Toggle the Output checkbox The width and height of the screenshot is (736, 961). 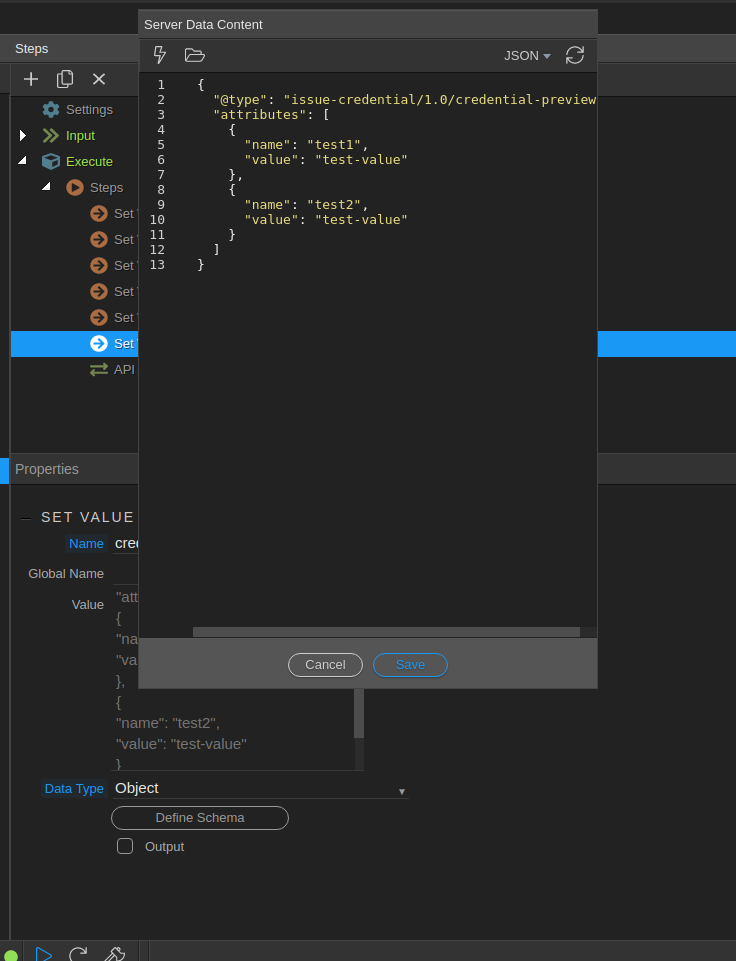click(x=125, y=846)
